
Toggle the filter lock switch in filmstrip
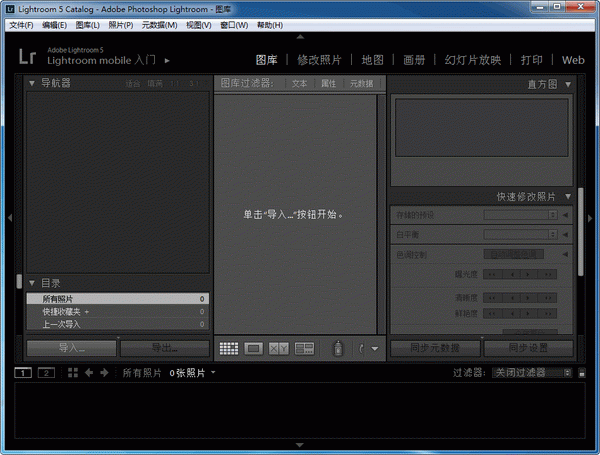click(582, 373)
